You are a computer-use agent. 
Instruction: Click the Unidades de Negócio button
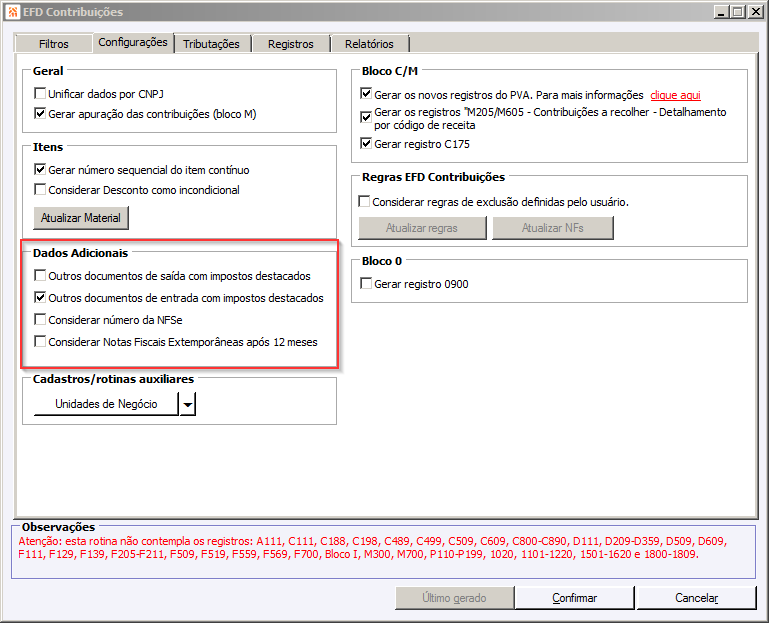tap(106, 404)
